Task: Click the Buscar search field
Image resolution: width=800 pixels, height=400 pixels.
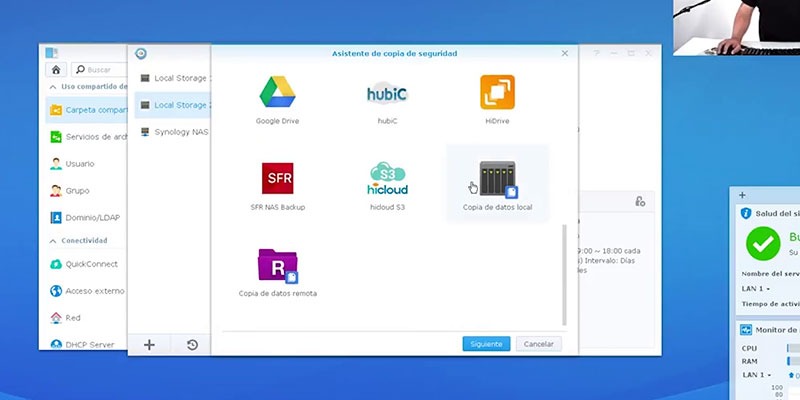Action: (x=99, y=69)
